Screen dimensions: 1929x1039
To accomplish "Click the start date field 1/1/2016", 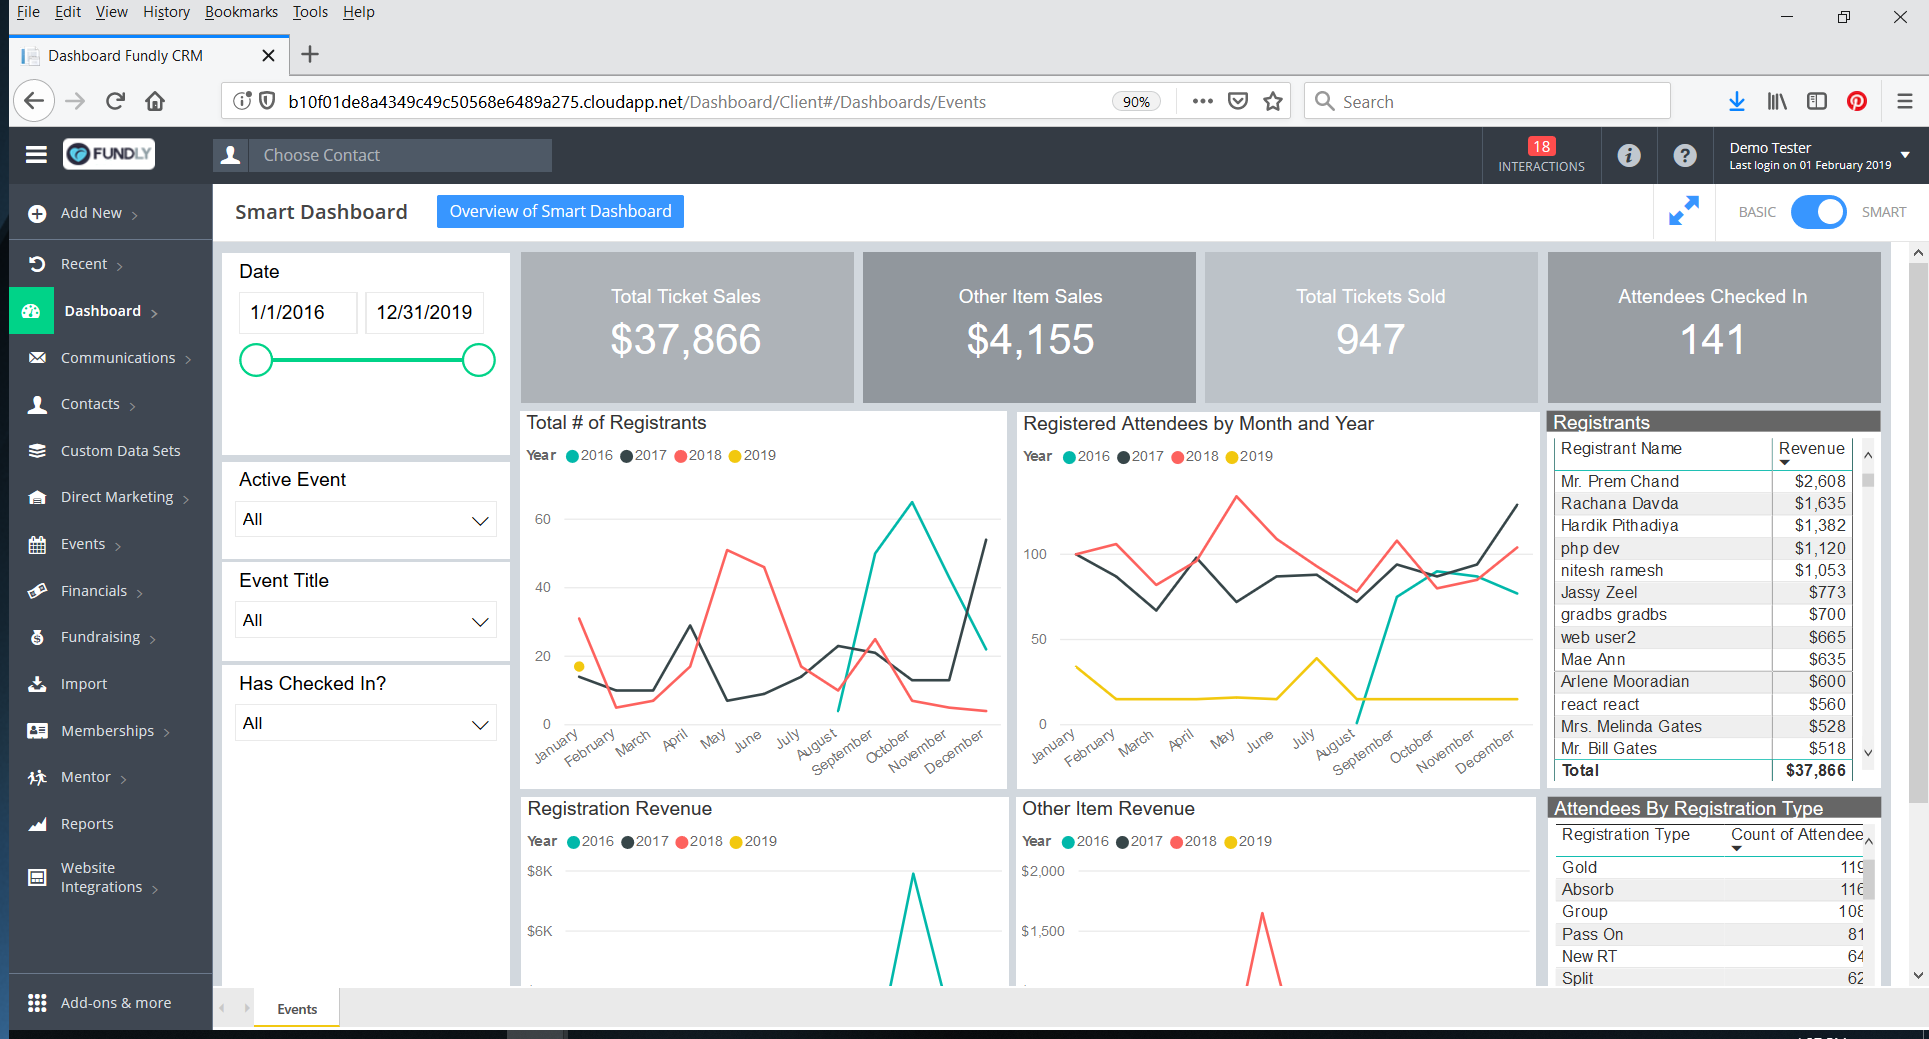I will 297,313.
